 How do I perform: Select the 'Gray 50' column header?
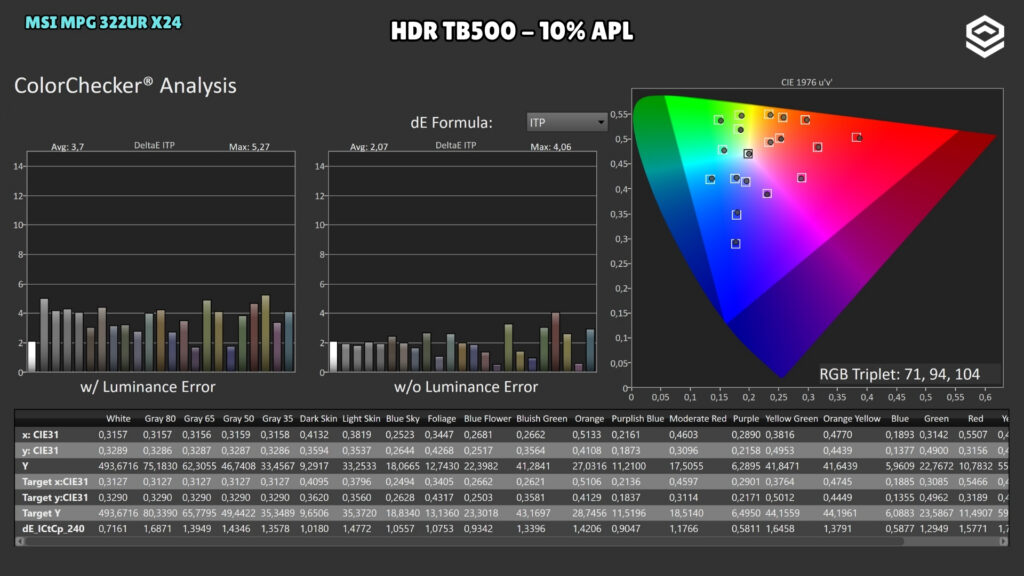tap(238, 419)
